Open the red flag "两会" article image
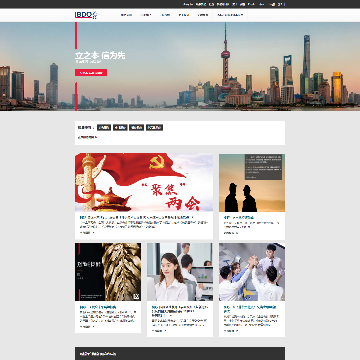Viewport: 360px width, 360px height. tap(144, 182)
